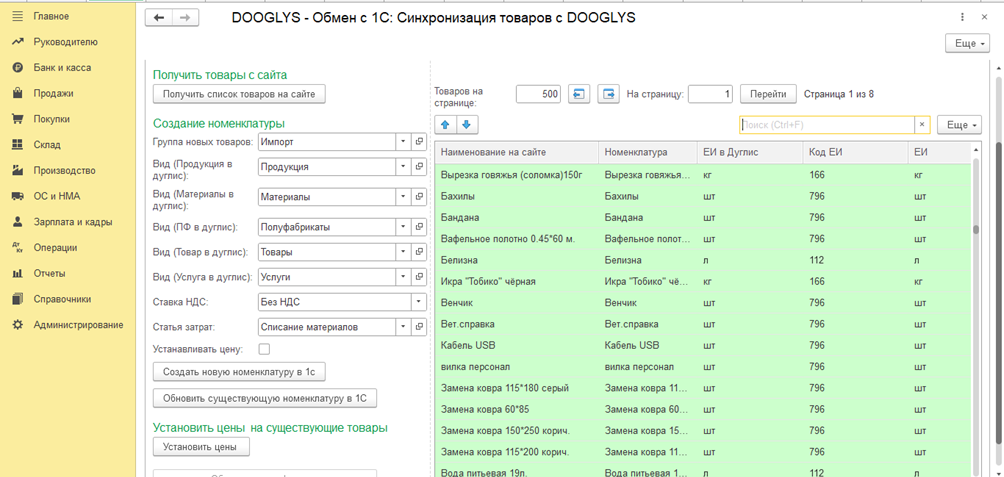Click the Отчеты bar chart icon
The width and height of the screenshot is (1004, 477).
(x=18, y=273)
